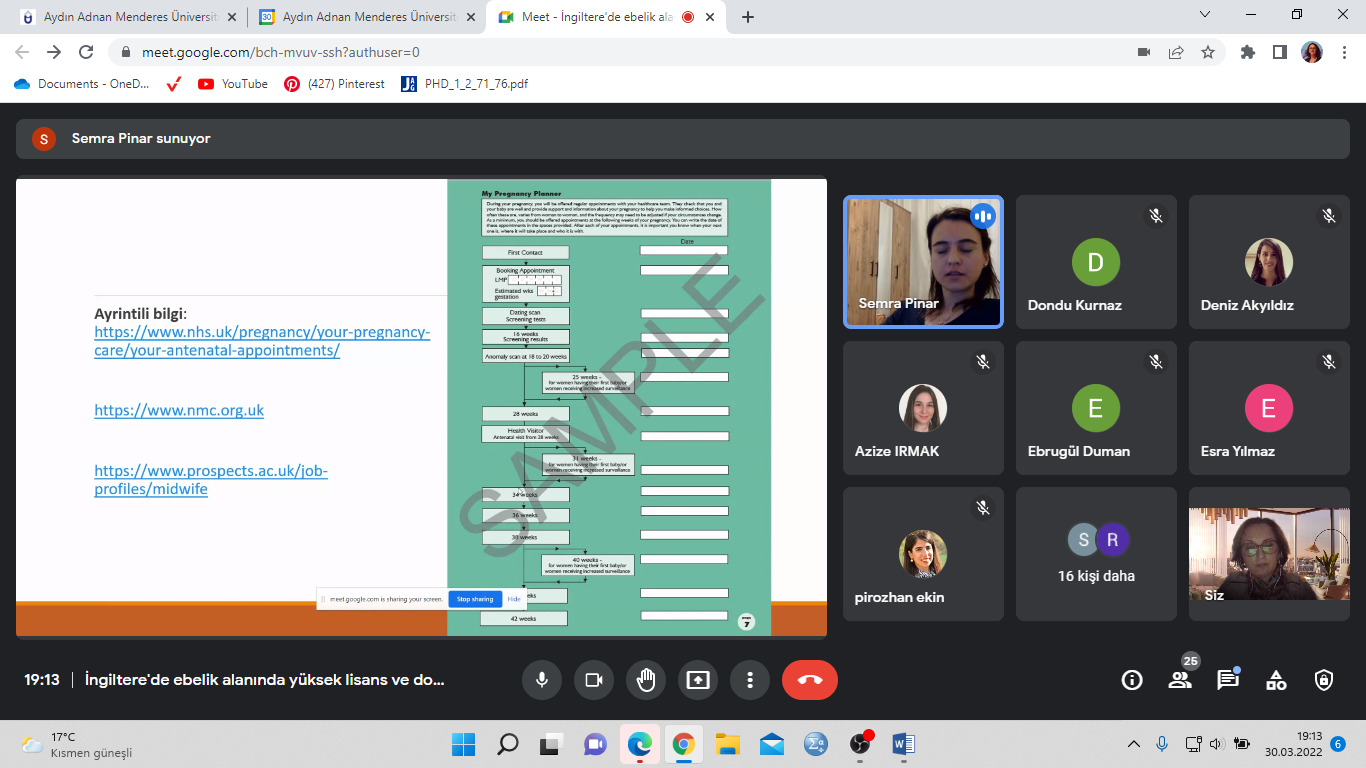The height and width of the screenshot is (768, 1366).
Task: Open host controls shield lock icon
Action: pyautogui.click(x=1324, y=680)
